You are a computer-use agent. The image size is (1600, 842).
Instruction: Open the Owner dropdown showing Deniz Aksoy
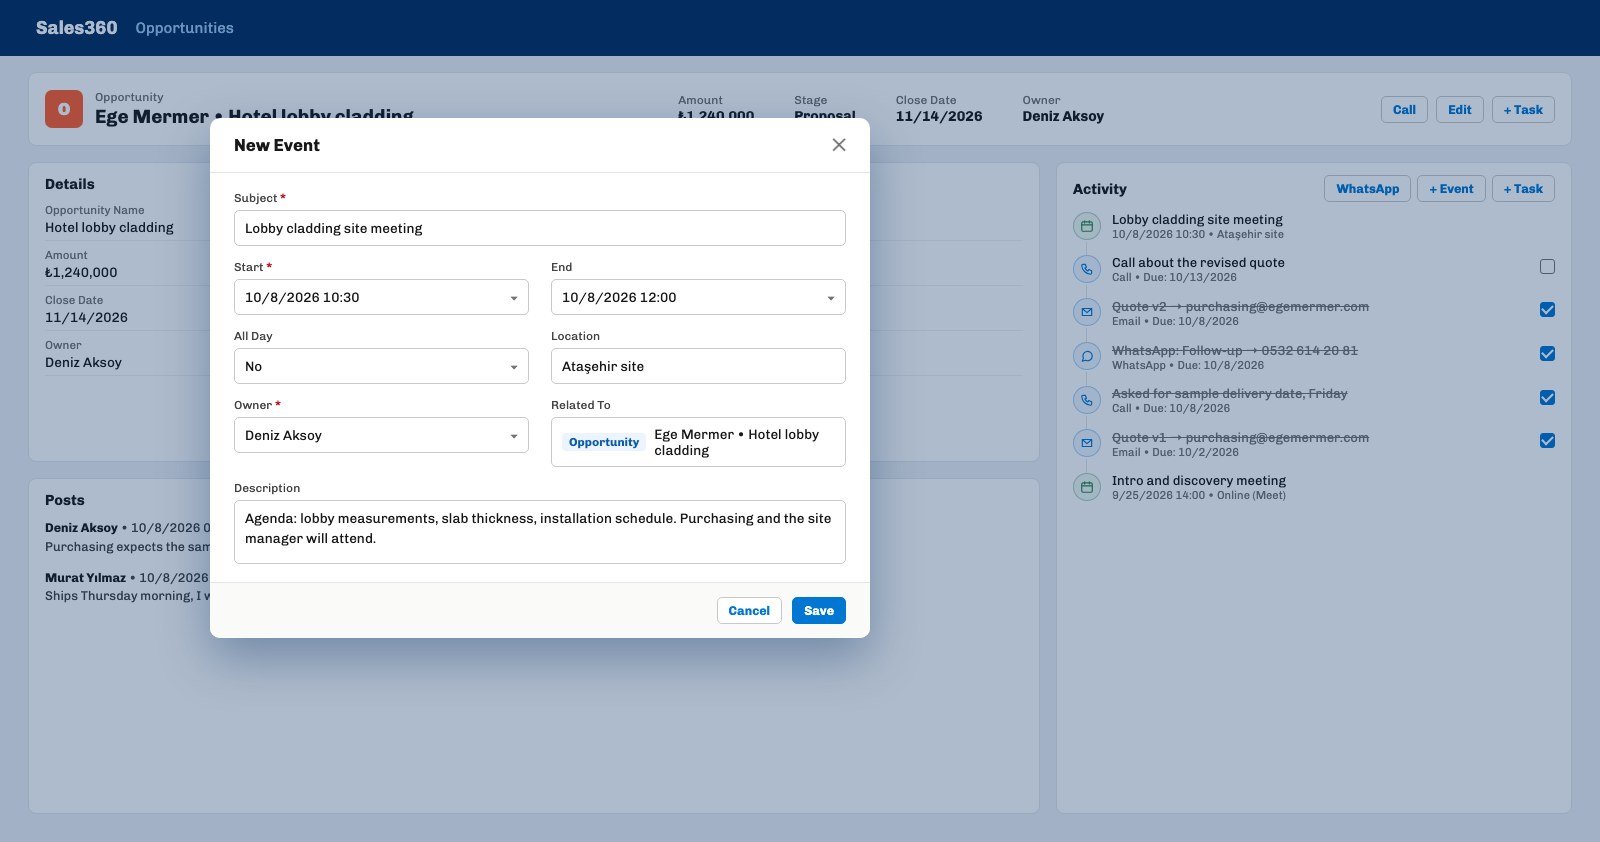[x=381, y=435]
